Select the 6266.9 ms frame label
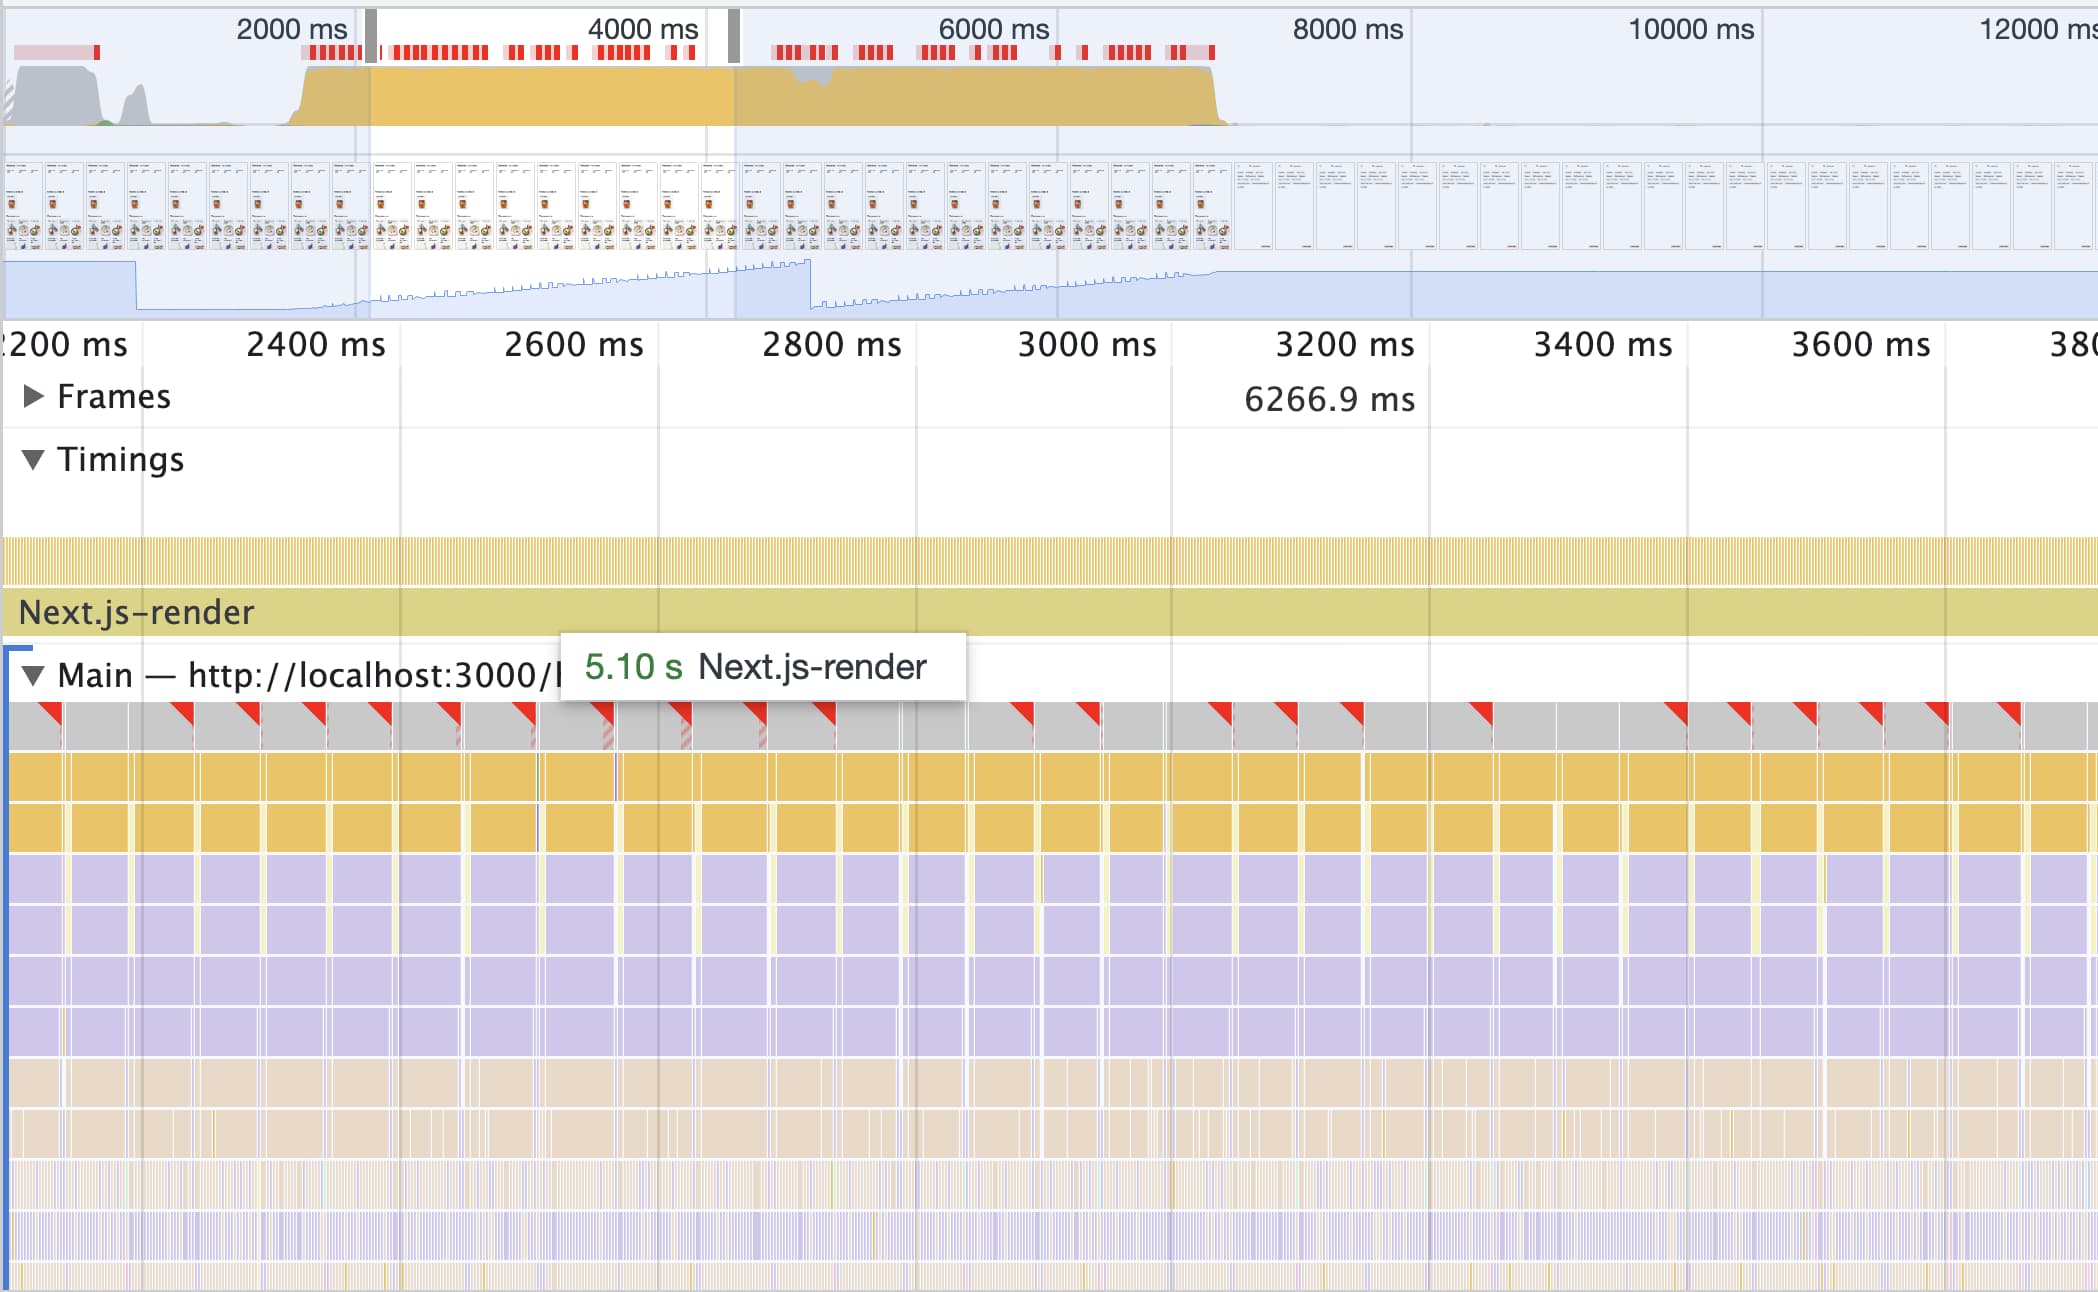Viewport: 2098px width, 1292px height. [x=1328, y=400]
